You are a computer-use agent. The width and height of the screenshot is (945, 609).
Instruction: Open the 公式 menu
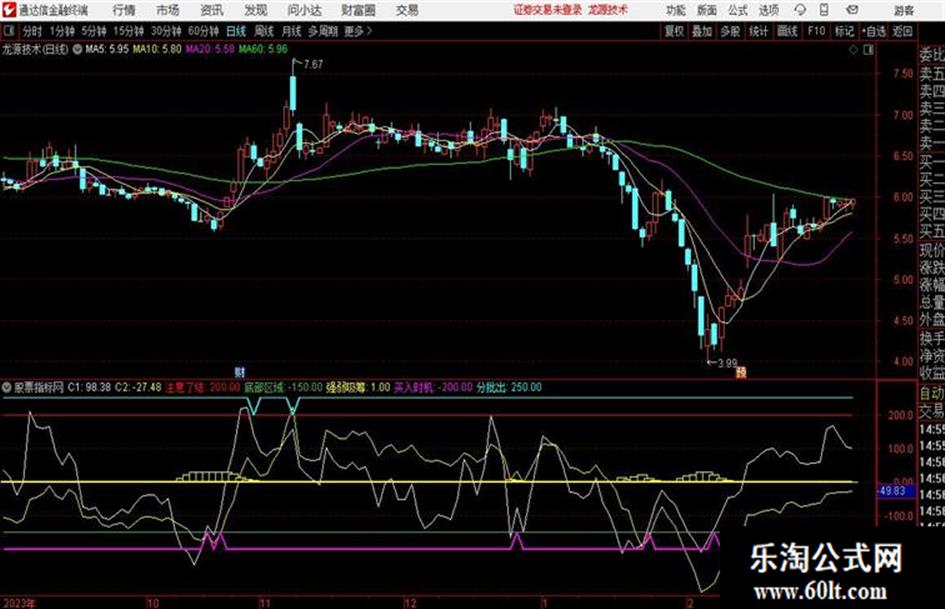(x=738, y=10)
